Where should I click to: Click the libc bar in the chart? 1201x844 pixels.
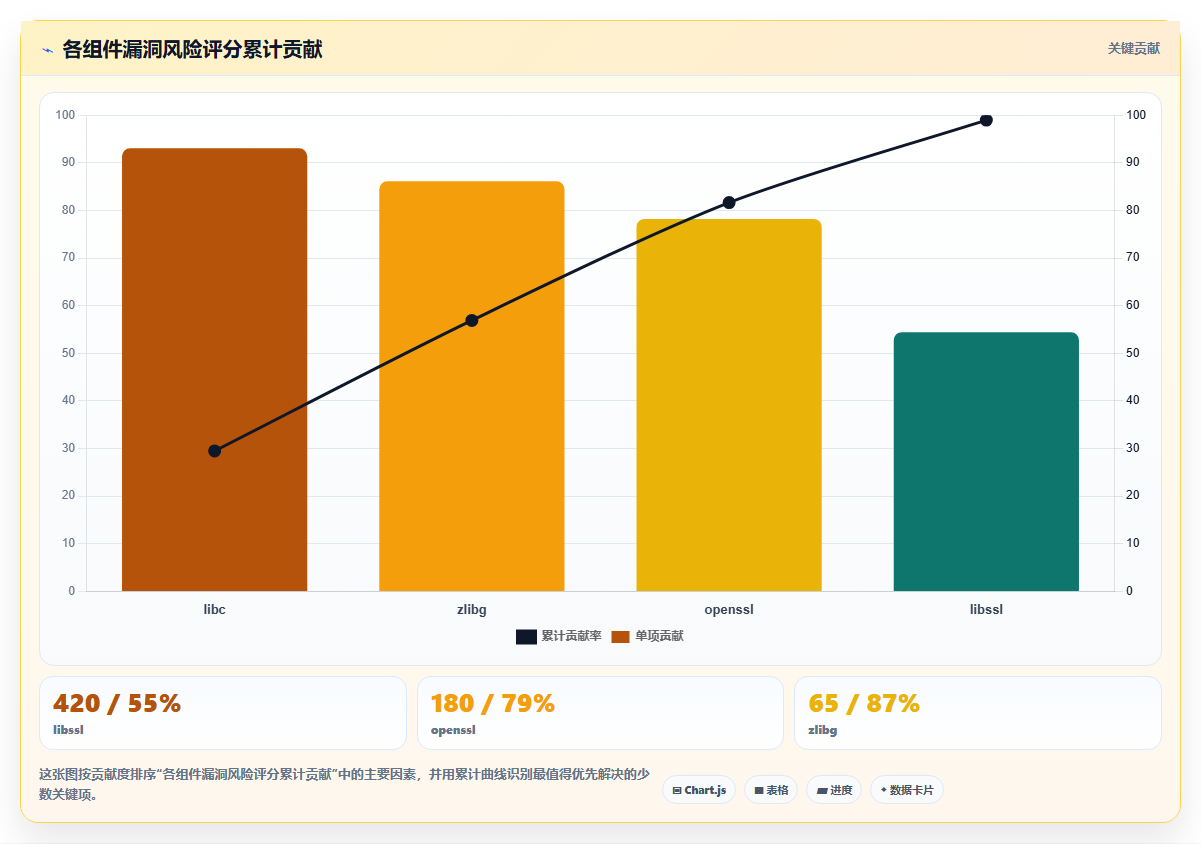pos(214,370)
